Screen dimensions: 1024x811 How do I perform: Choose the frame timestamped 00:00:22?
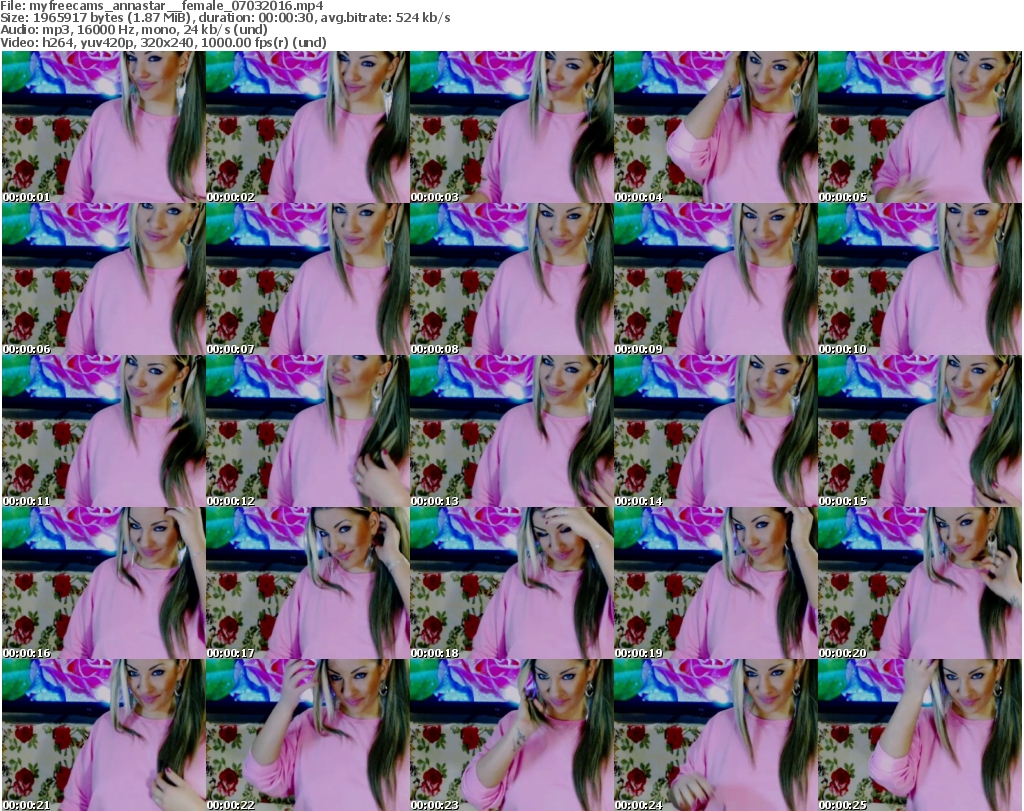(x=308, y=735)
